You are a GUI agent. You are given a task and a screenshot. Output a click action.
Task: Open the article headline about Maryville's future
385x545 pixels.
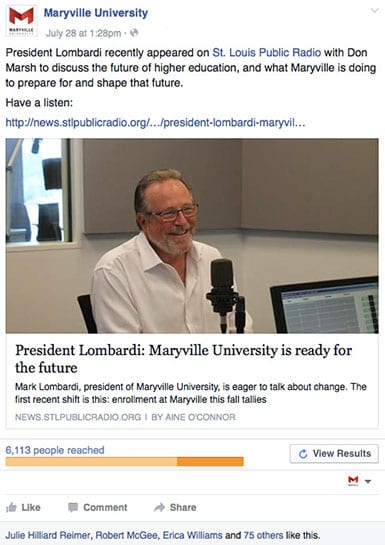pyautogui.click(x=183, y=359)
